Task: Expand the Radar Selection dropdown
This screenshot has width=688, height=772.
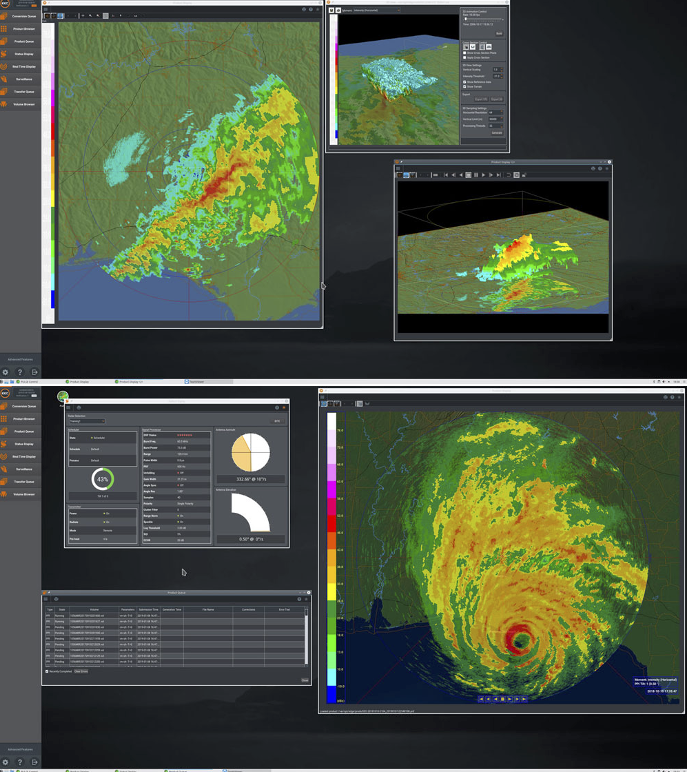Action: (86, 422)
